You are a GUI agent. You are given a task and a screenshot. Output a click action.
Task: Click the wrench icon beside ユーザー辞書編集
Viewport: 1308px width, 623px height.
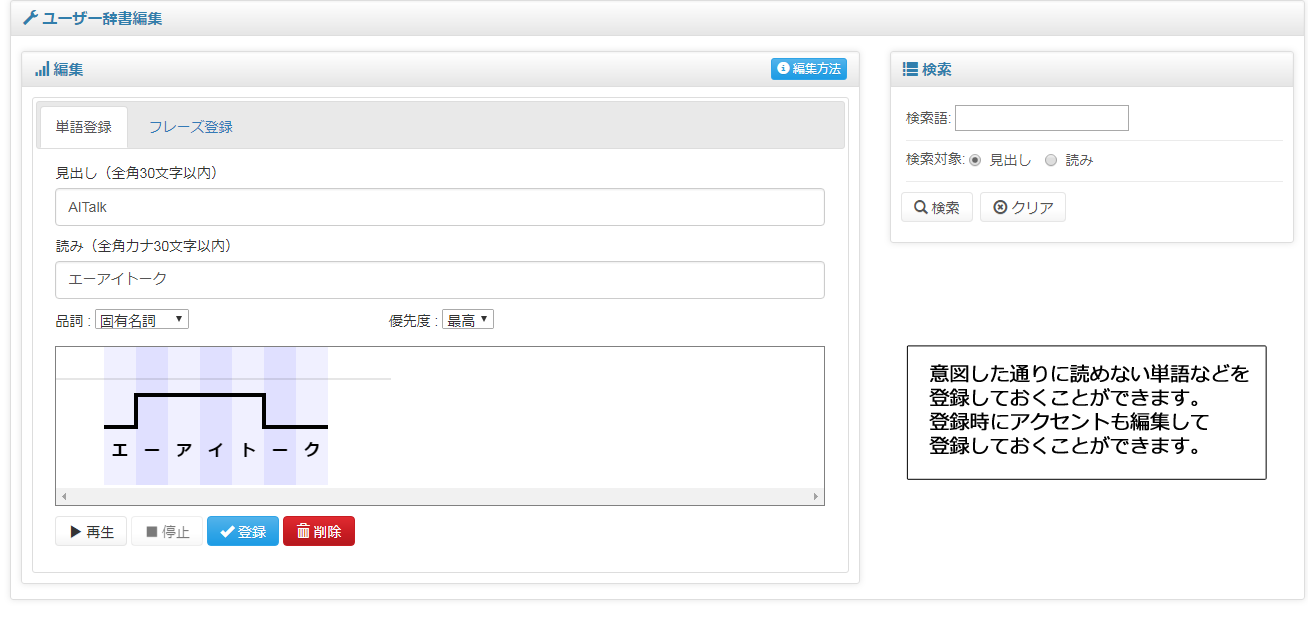30,18
